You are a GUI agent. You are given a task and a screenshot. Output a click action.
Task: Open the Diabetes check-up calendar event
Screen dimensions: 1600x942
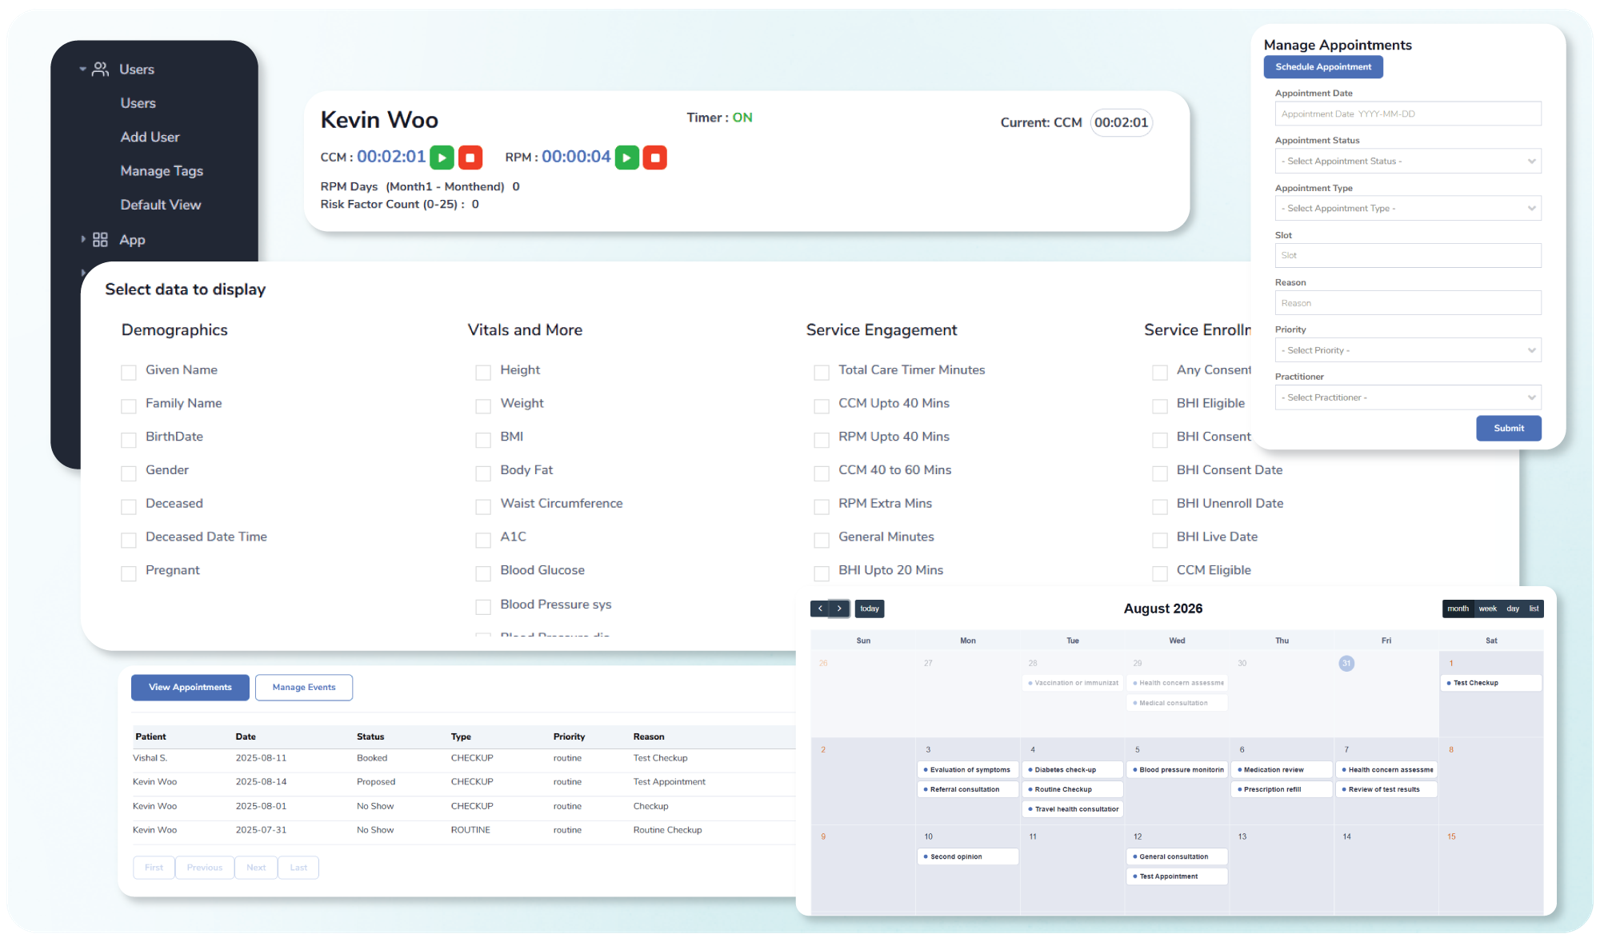1072,770
